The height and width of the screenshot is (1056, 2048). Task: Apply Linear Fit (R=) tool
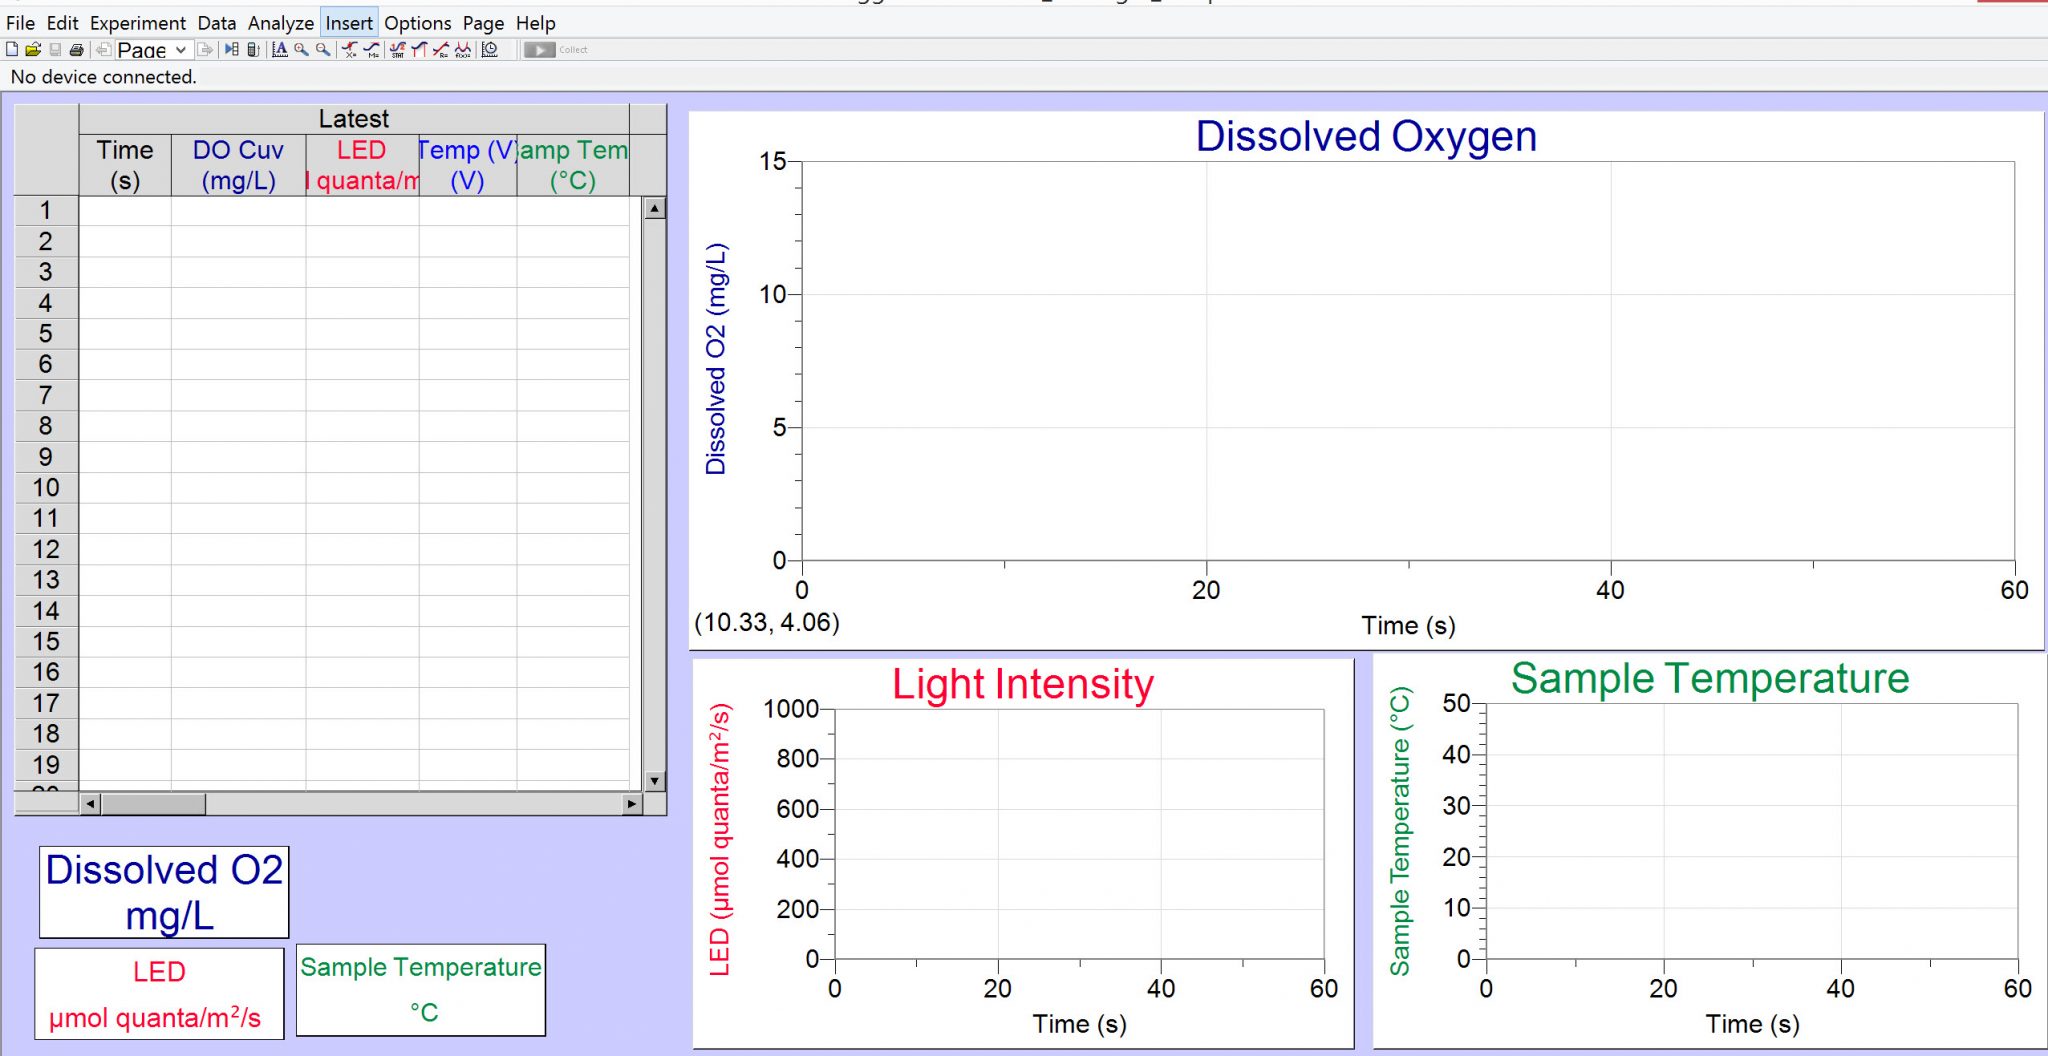pyautogui.click(x=441, y=49)
